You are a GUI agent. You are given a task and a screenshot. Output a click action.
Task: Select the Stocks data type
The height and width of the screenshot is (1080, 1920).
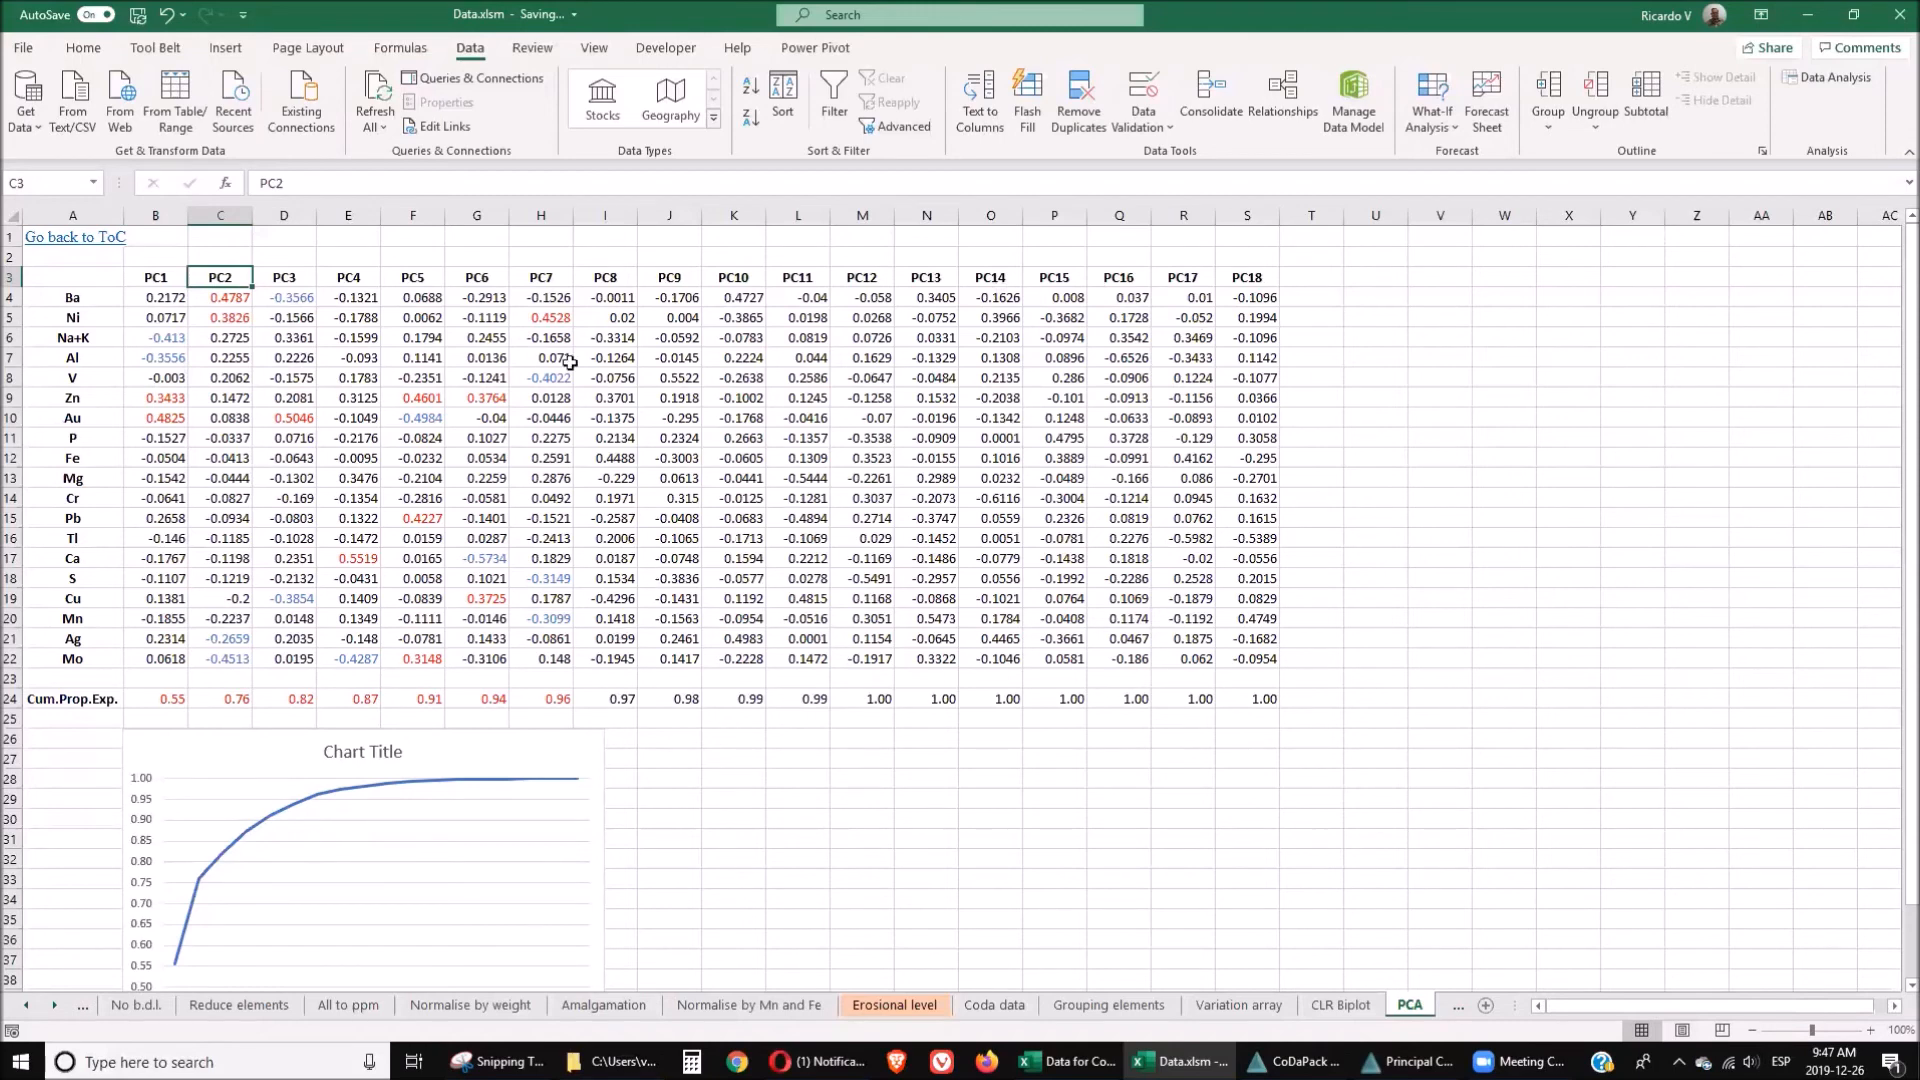[602, 99]
